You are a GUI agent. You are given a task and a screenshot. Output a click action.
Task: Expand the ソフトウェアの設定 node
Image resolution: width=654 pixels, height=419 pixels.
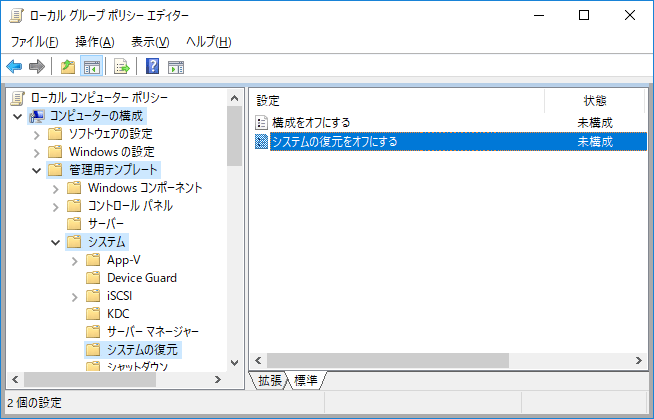(x=37, y=135)
